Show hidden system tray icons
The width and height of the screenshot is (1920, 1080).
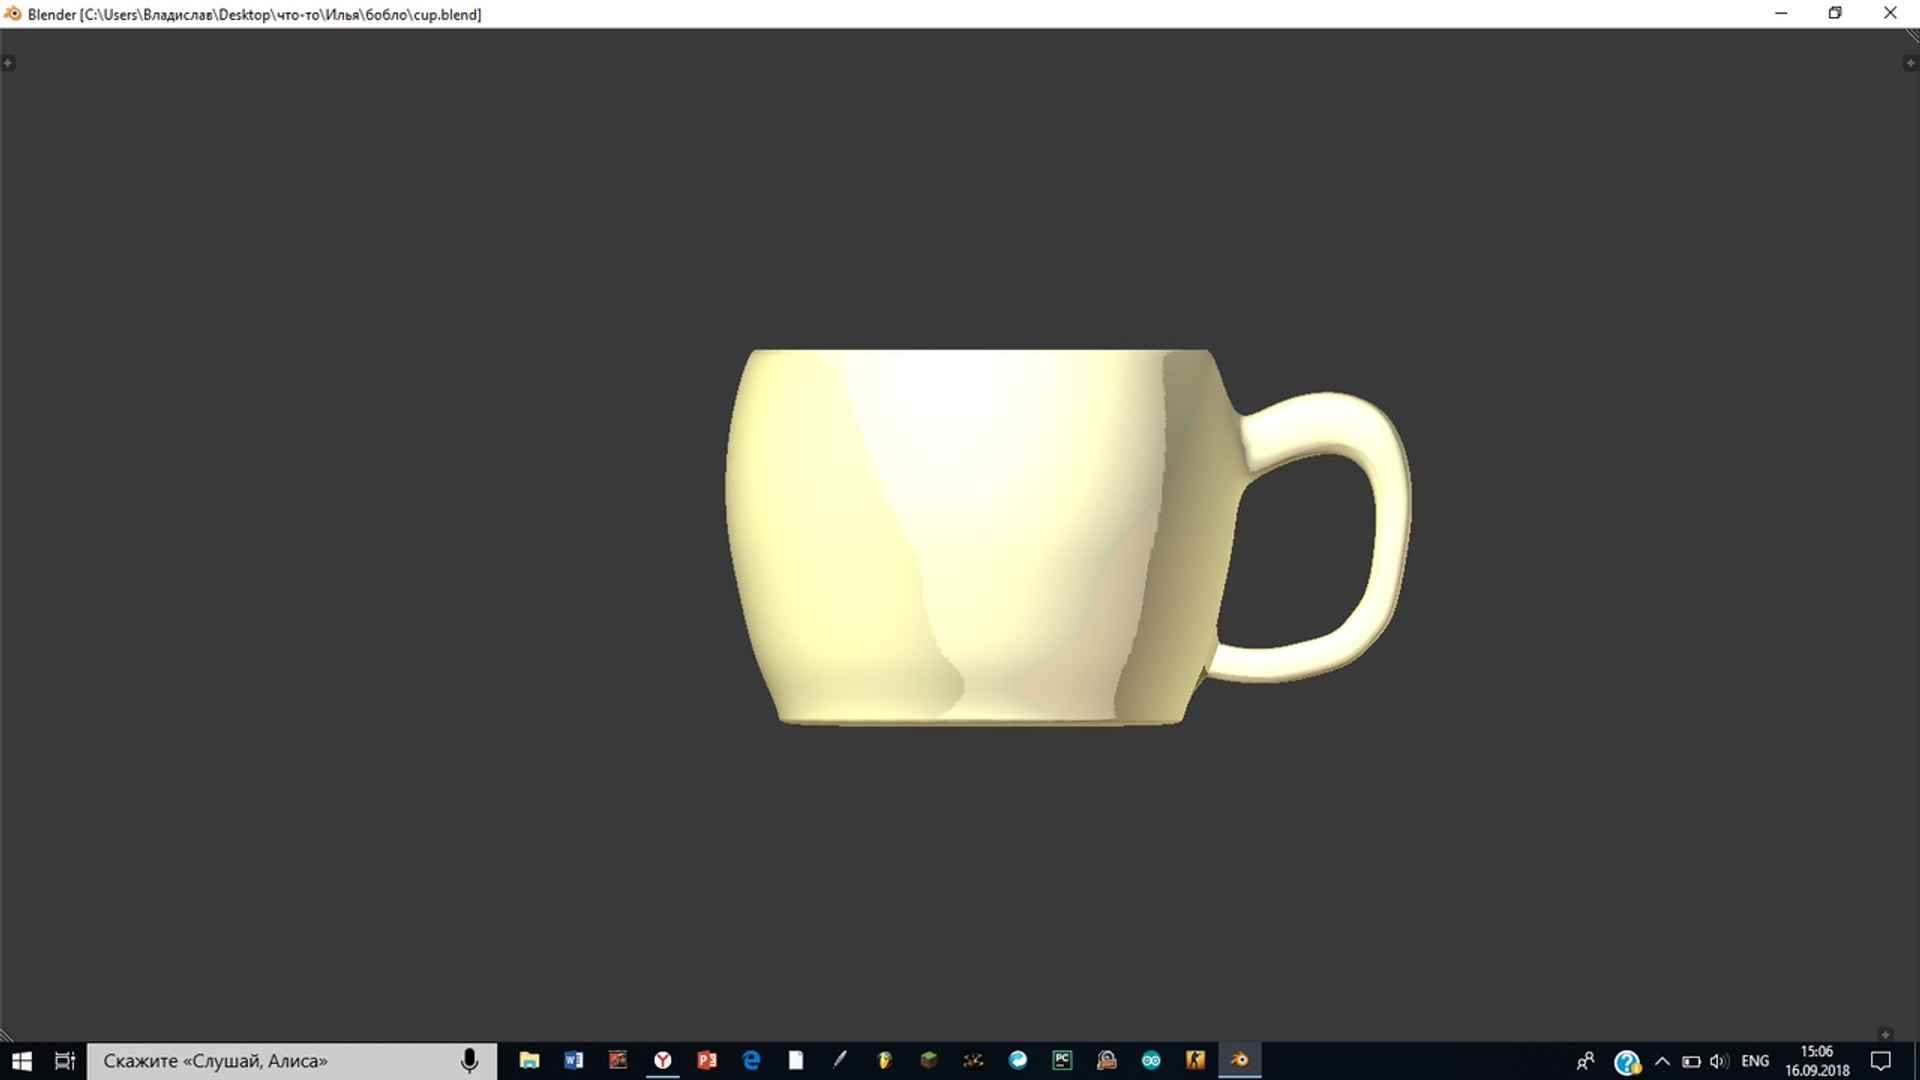click(x=1662, y=1061)
